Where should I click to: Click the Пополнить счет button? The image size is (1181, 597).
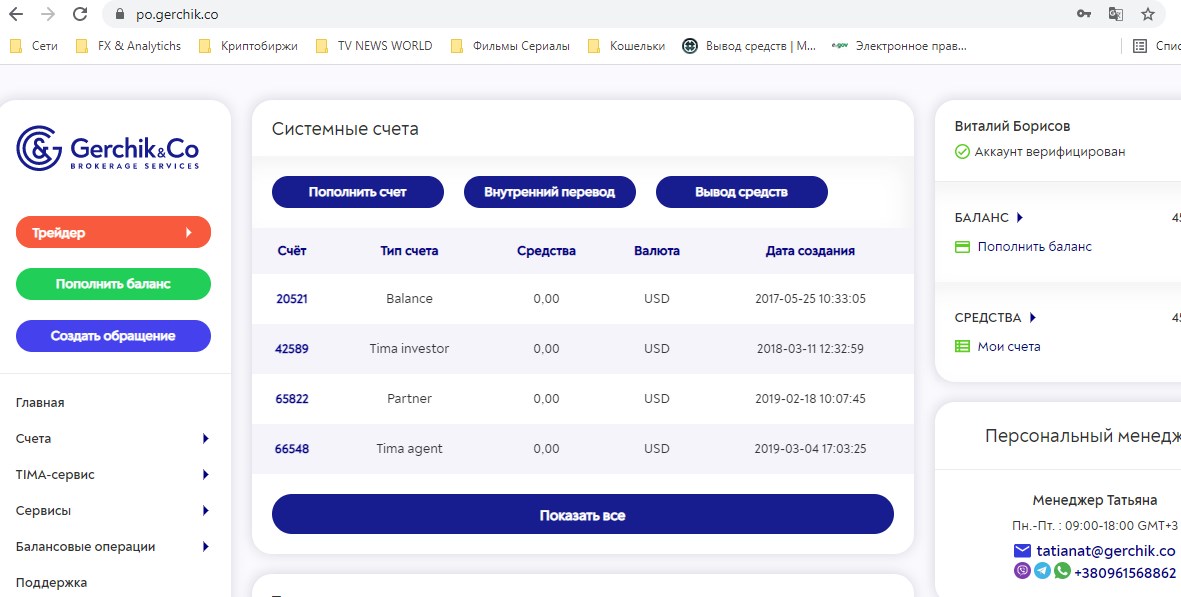coord(358,192)
